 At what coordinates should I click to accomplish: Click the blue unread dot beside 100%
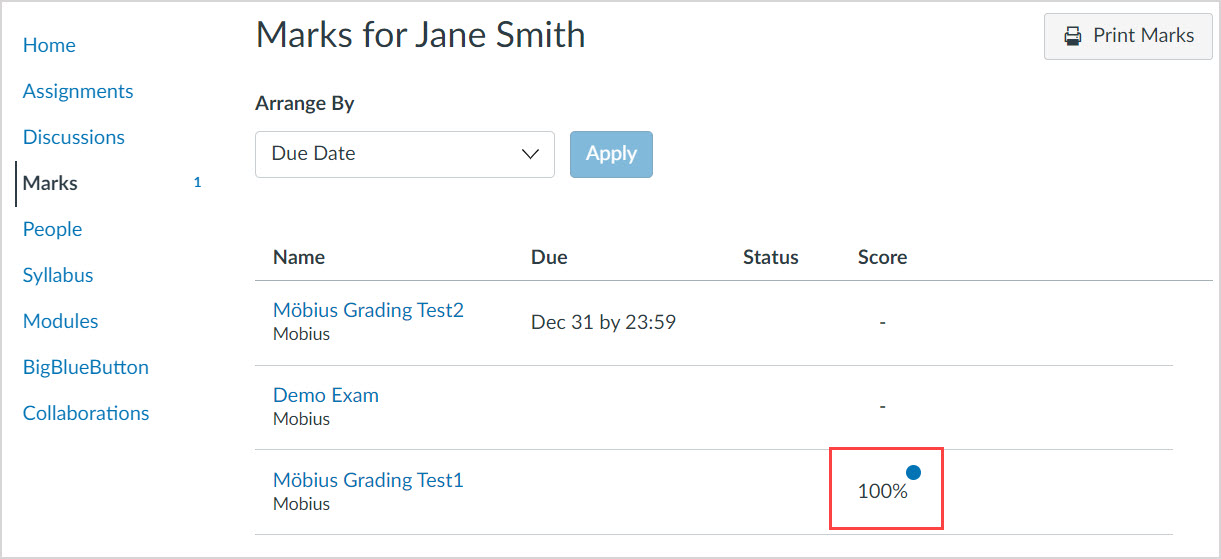[x=913, y=472]
